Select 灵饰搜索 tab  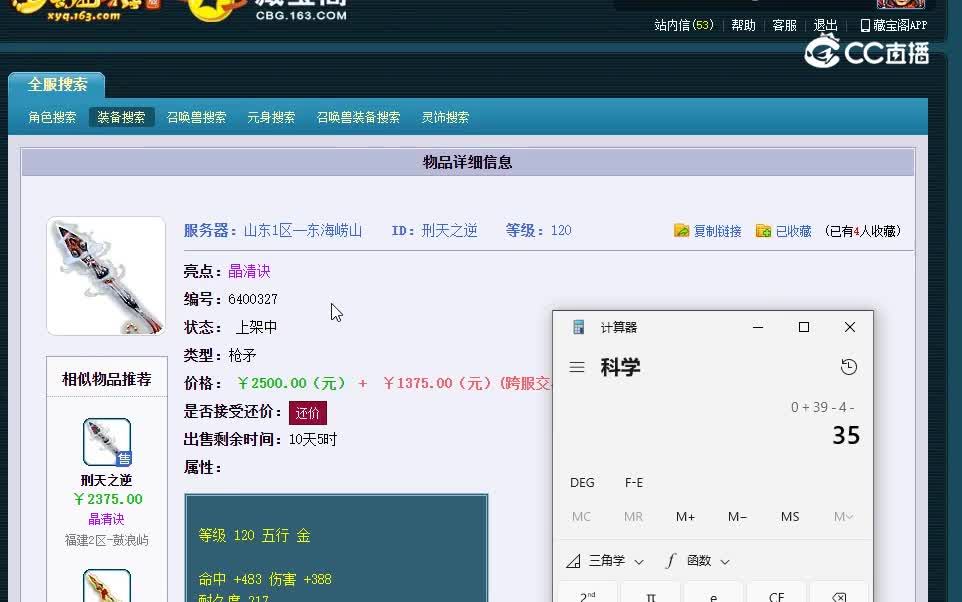(x=445, y=117)
